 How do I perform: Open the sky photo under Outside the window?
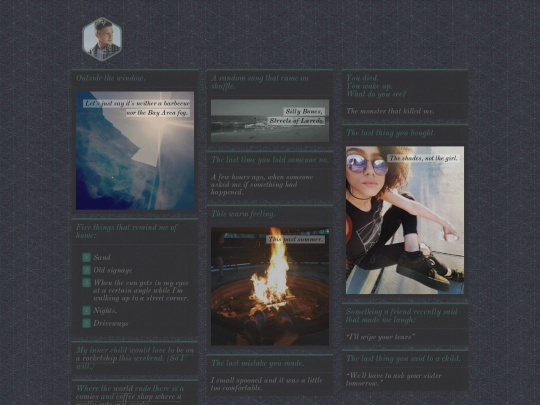(135, 150)
